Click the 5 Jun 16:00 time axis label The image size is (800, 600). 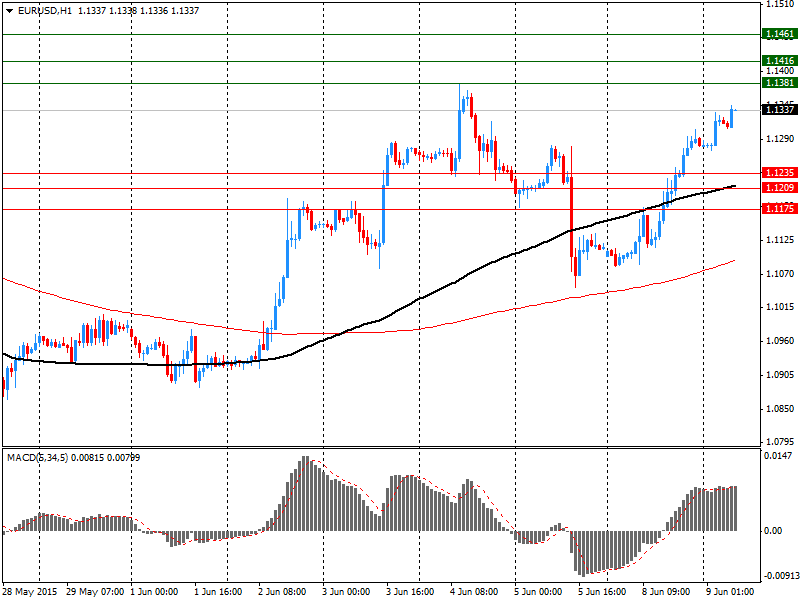[602, 592]
